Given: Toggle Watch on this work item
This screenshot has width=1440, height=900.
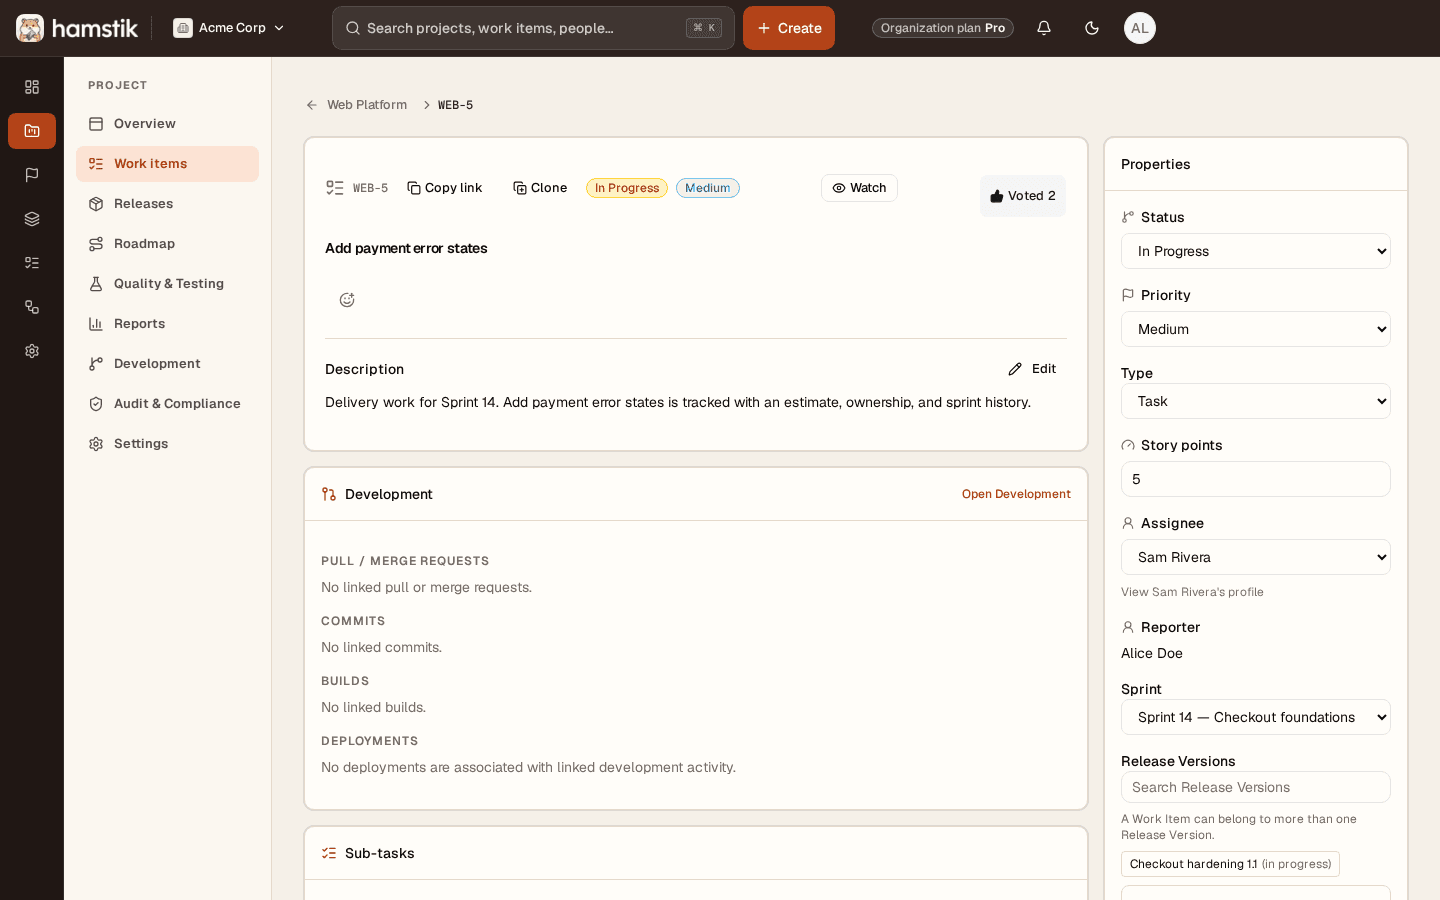Looking at the screenshot, I should tap(859, 188).
